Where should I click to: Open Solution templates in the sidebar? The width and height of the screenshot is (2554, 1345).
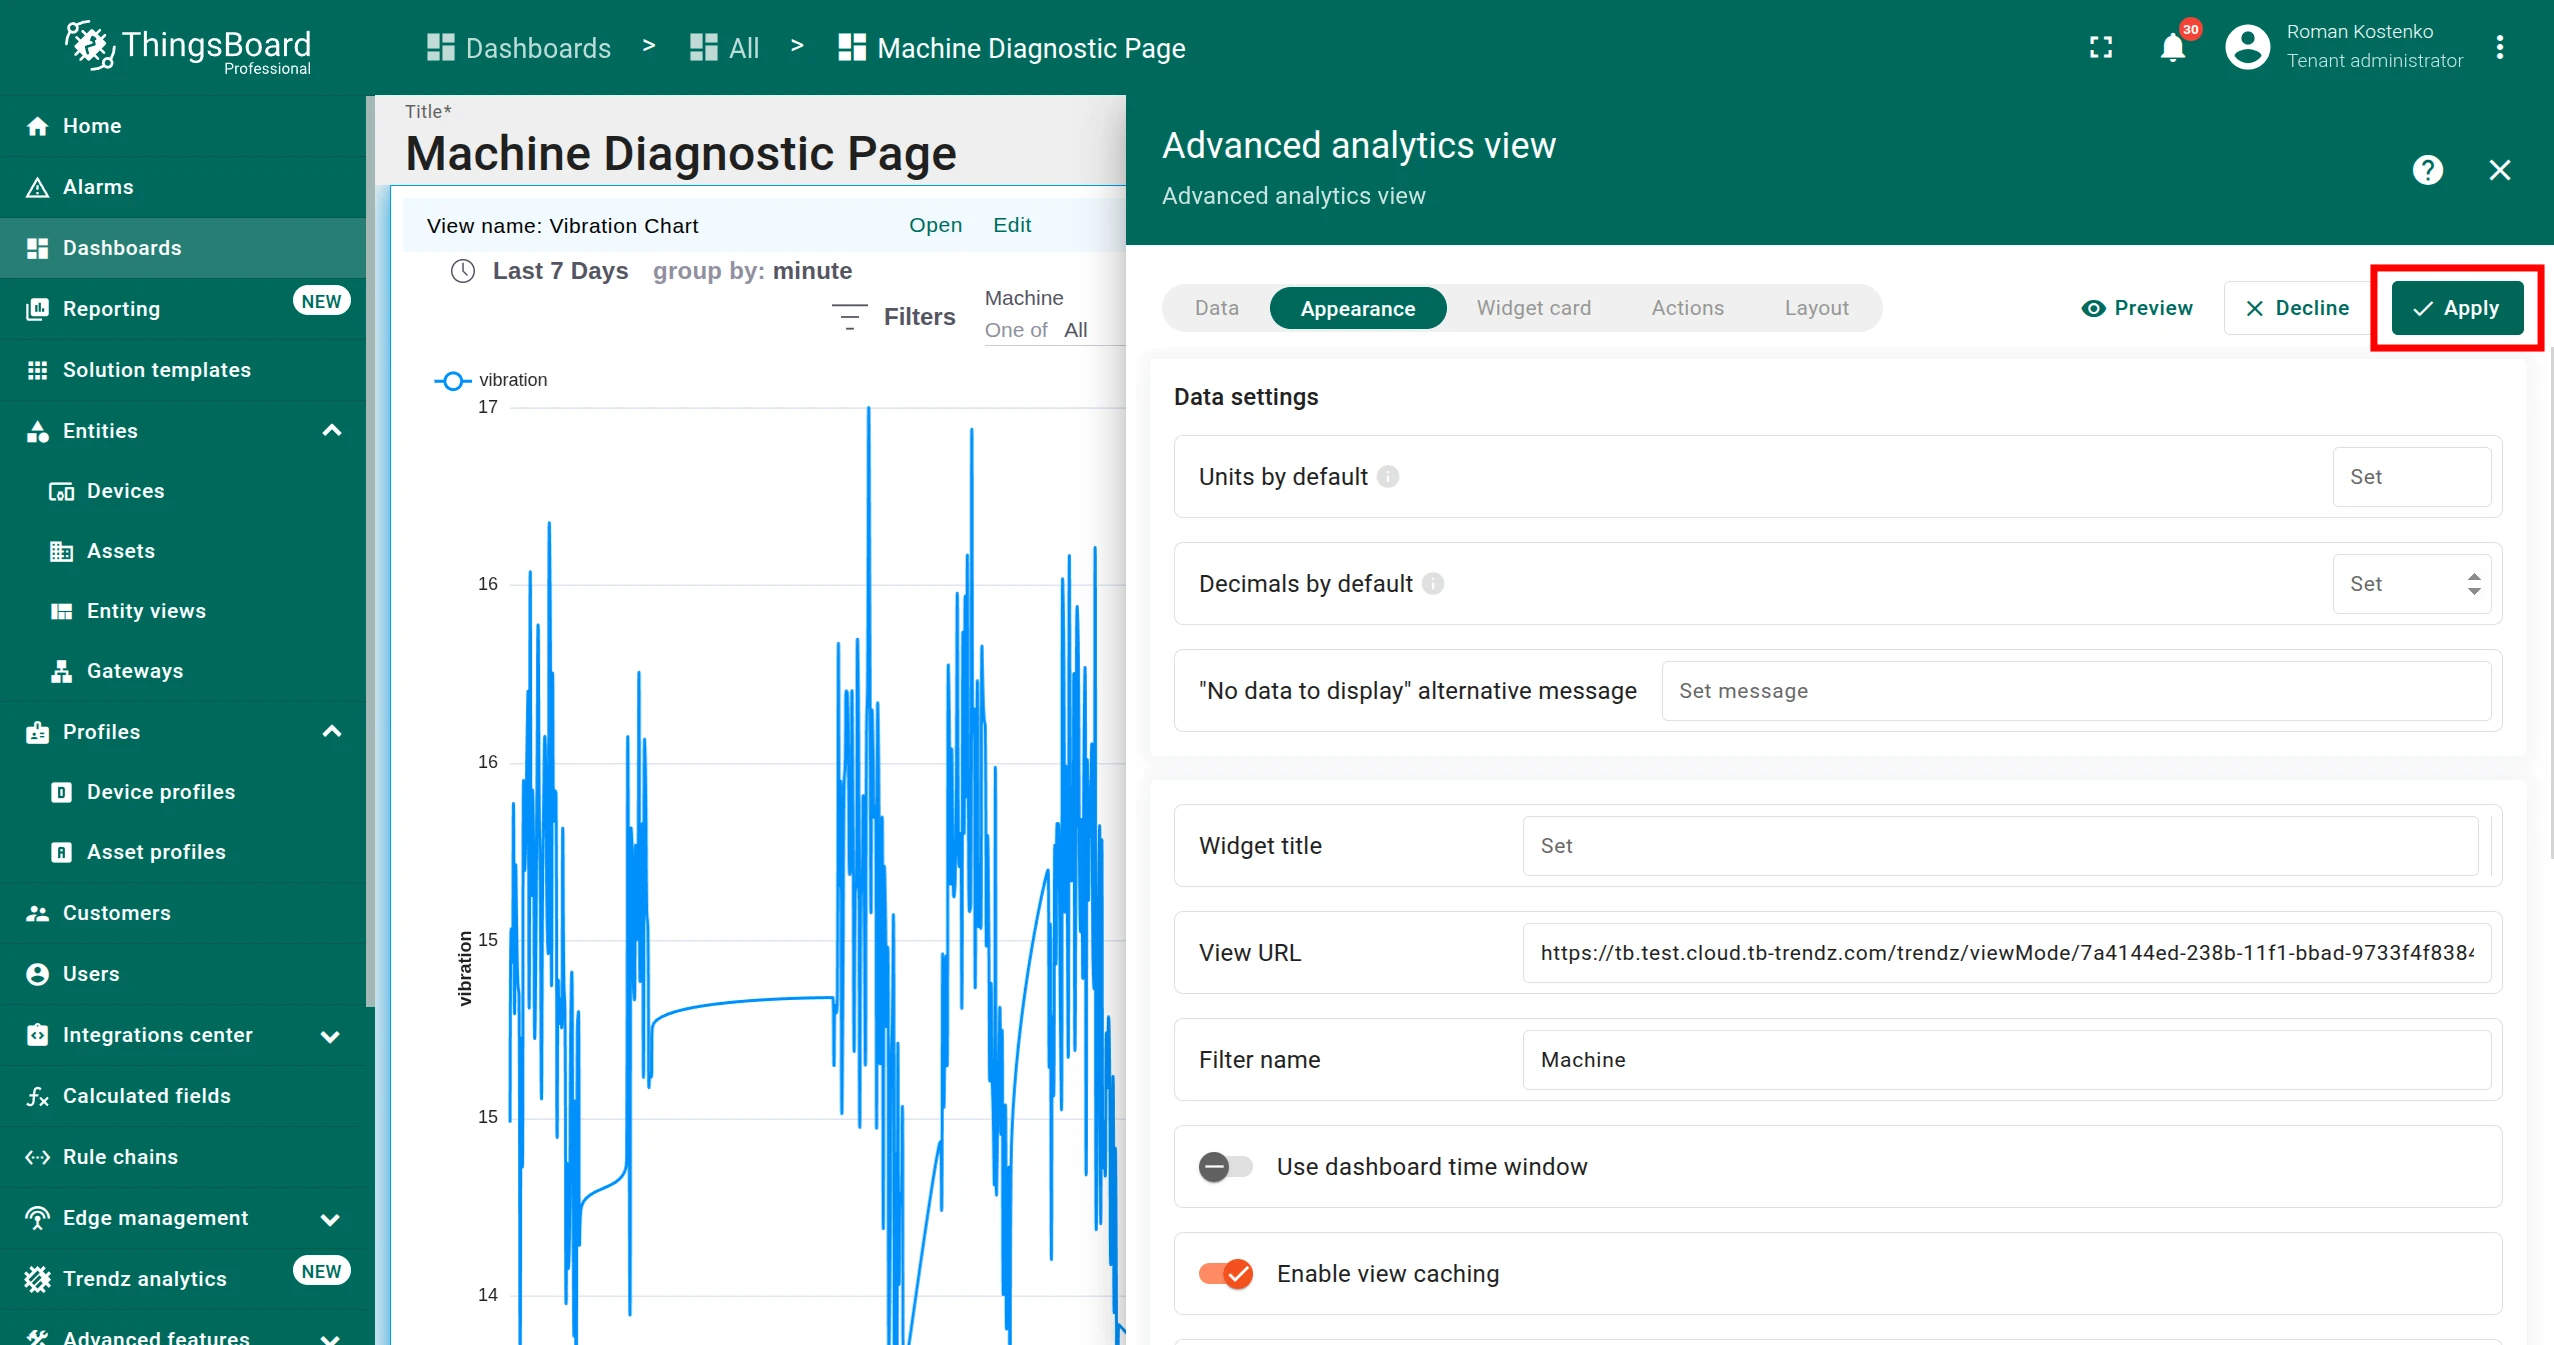(x=183, y=369)
